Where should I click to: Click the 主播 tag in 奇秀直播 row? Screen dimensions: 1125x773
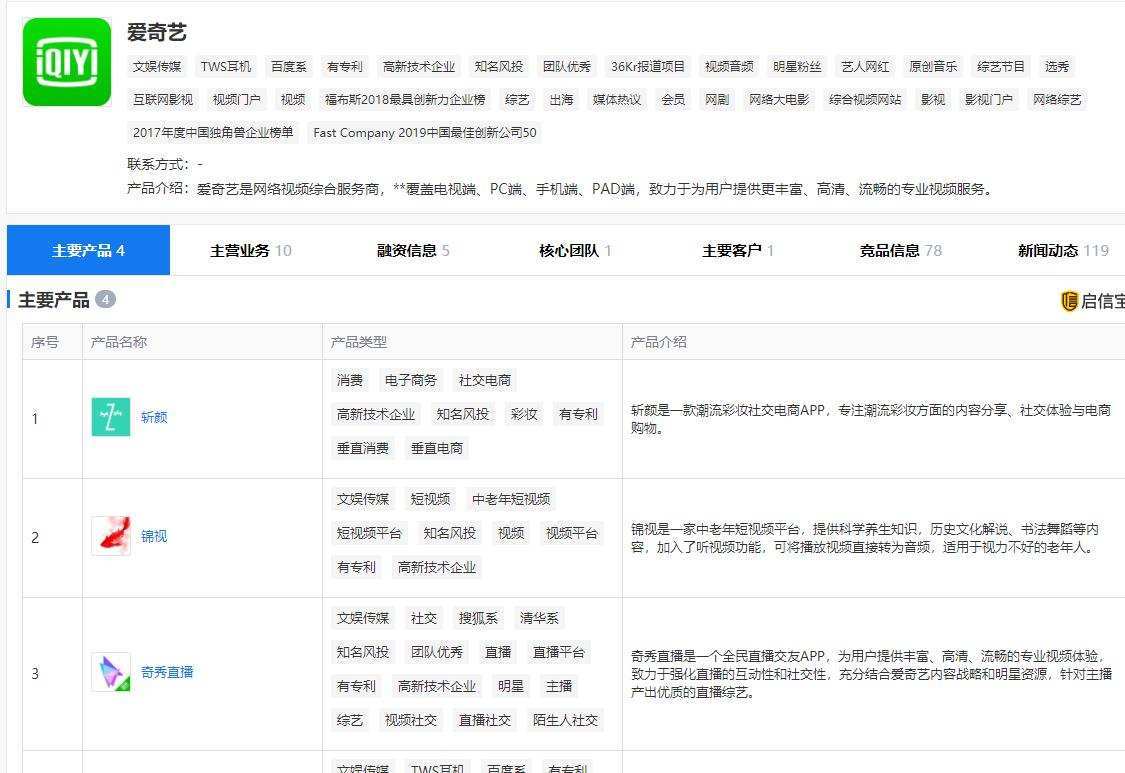(559, 686)
